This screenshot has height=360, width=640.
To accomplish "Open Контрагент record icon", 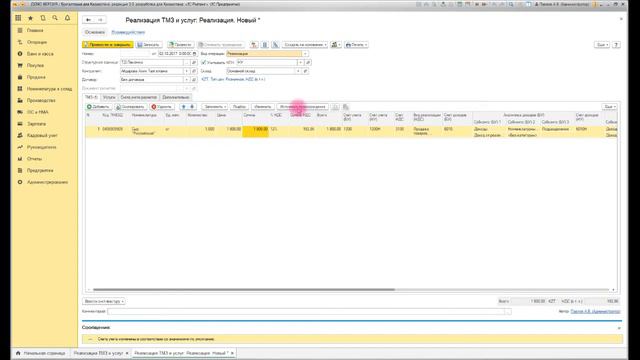I will click(x=194, y=71).
